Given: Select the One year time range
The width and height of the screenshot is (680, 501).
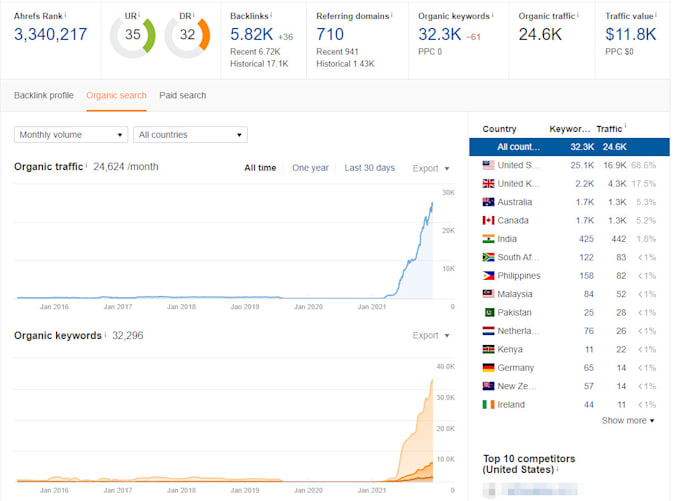Looking at the screenshot, I should [310, 168].
